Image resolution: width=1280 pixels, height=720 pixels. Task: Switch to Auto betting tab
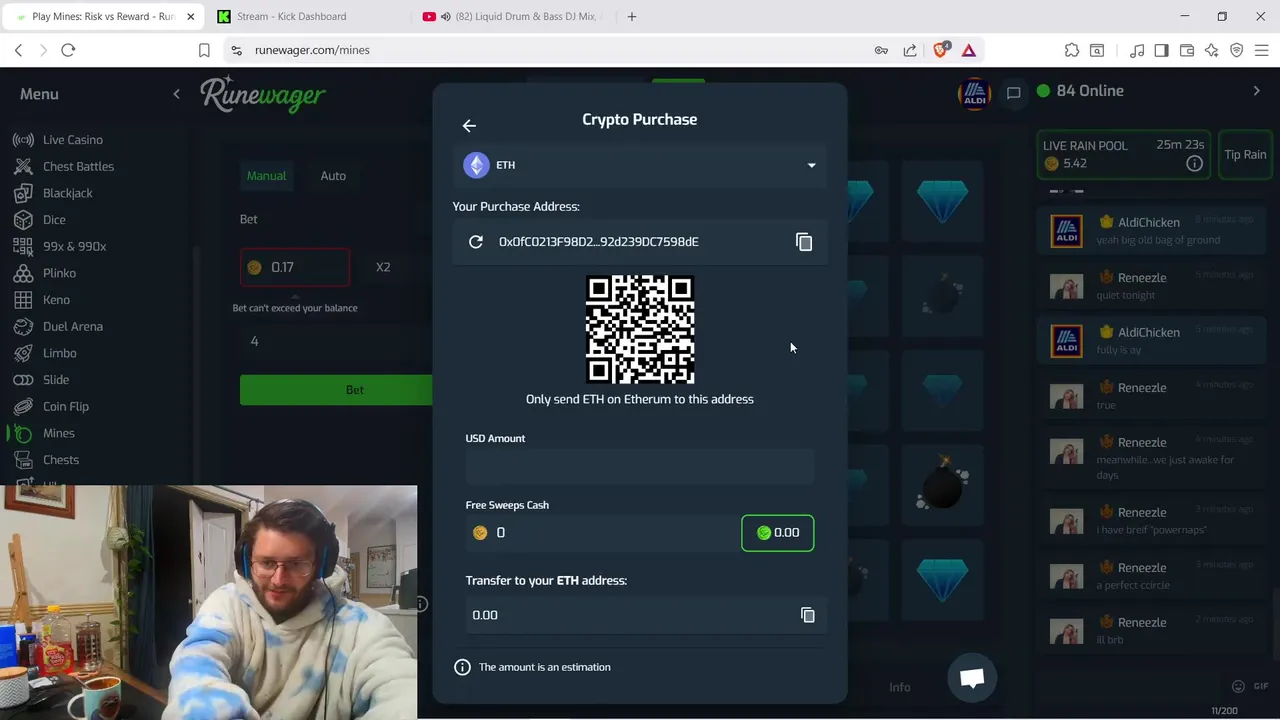click(333, 176)
